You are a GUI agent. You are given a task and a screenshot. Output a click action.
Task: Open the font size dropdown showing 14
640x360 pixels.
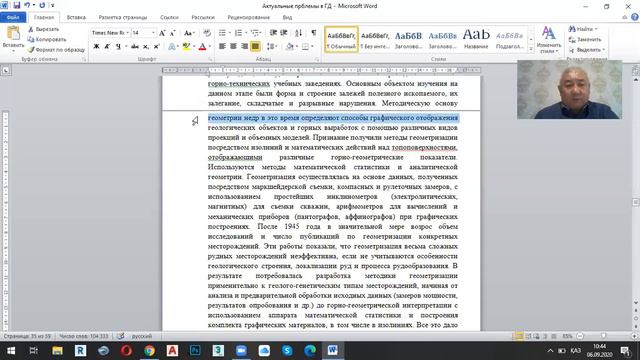click(153, 33)
